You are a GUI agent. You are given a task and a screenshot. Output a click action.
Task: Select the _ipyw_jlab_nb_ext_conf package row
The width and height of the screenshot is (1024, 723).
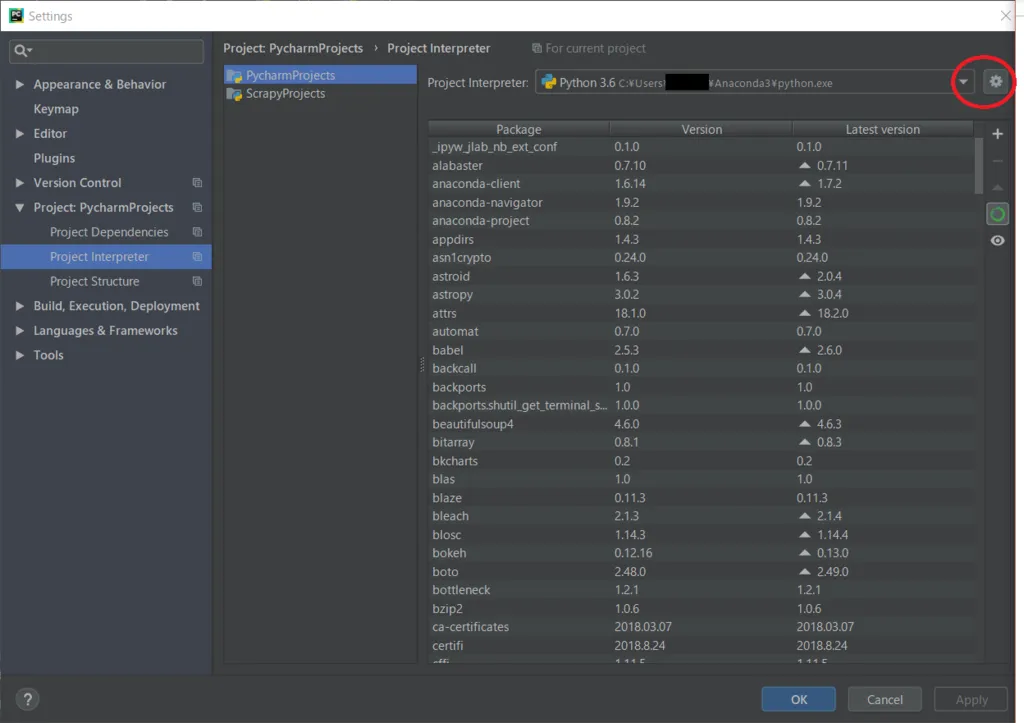coord(702,147)
